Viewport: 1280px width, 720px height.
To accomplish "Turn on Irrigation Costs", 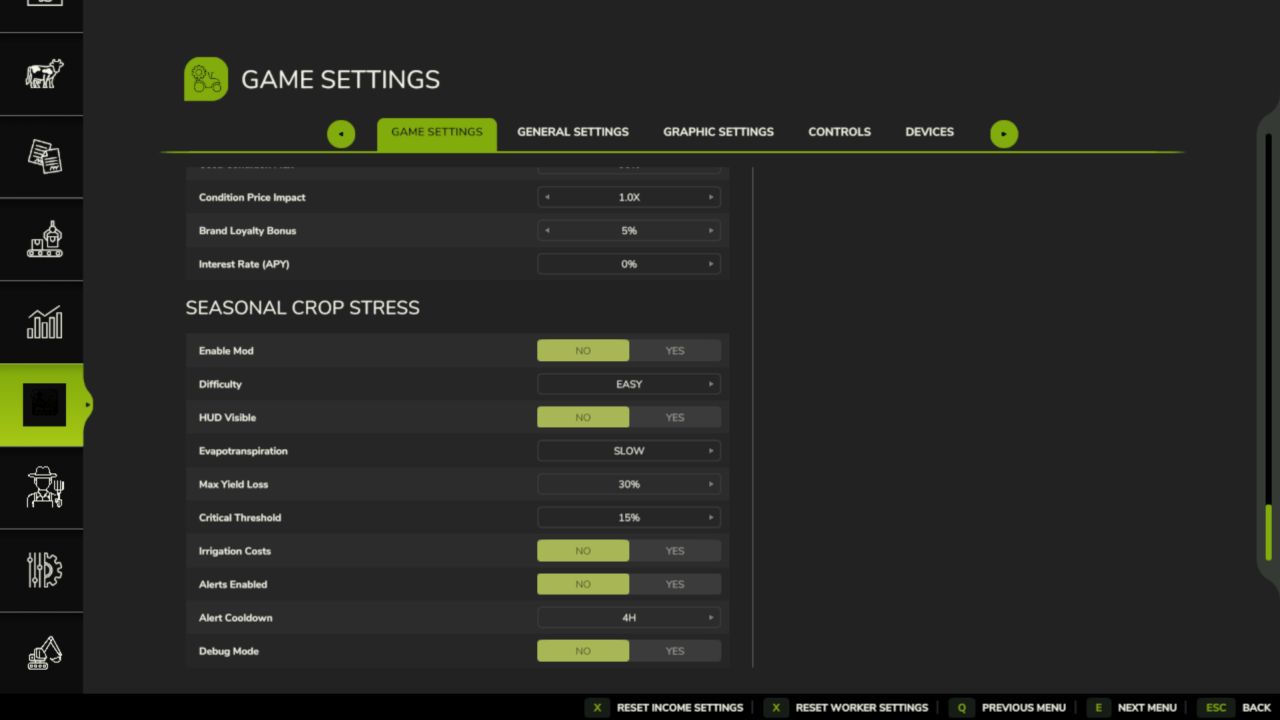I will [674, 550].
